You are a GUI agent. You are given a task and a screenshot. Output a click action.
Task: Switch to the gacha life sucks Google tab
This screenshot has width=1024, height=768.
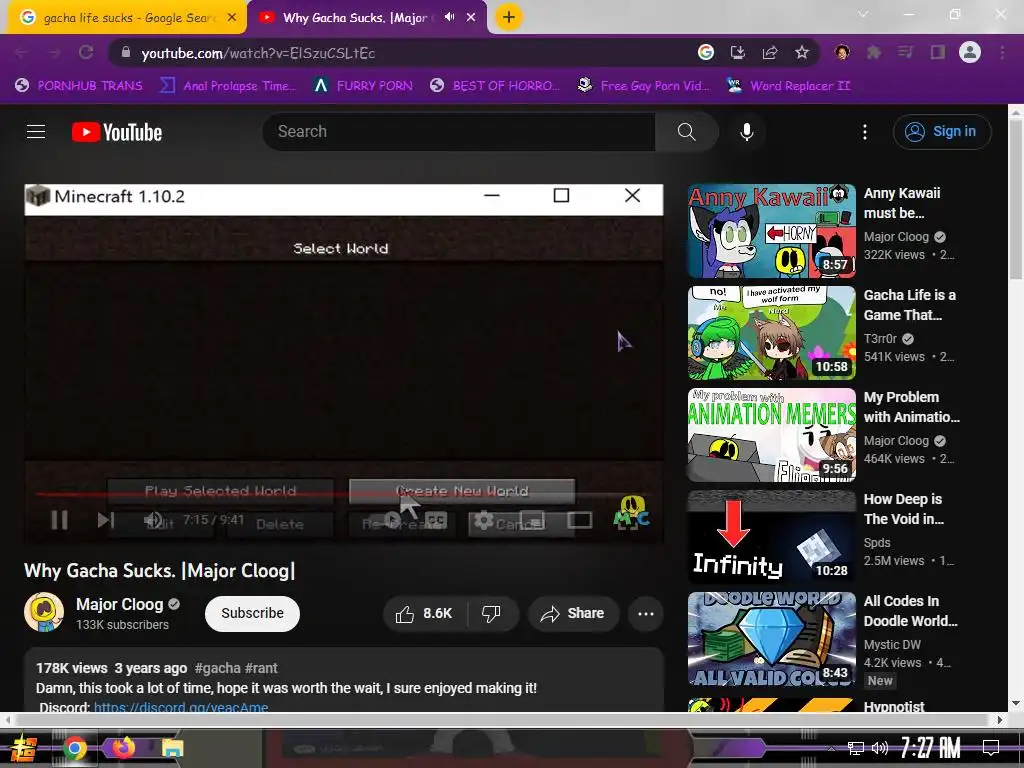(127, 18)
